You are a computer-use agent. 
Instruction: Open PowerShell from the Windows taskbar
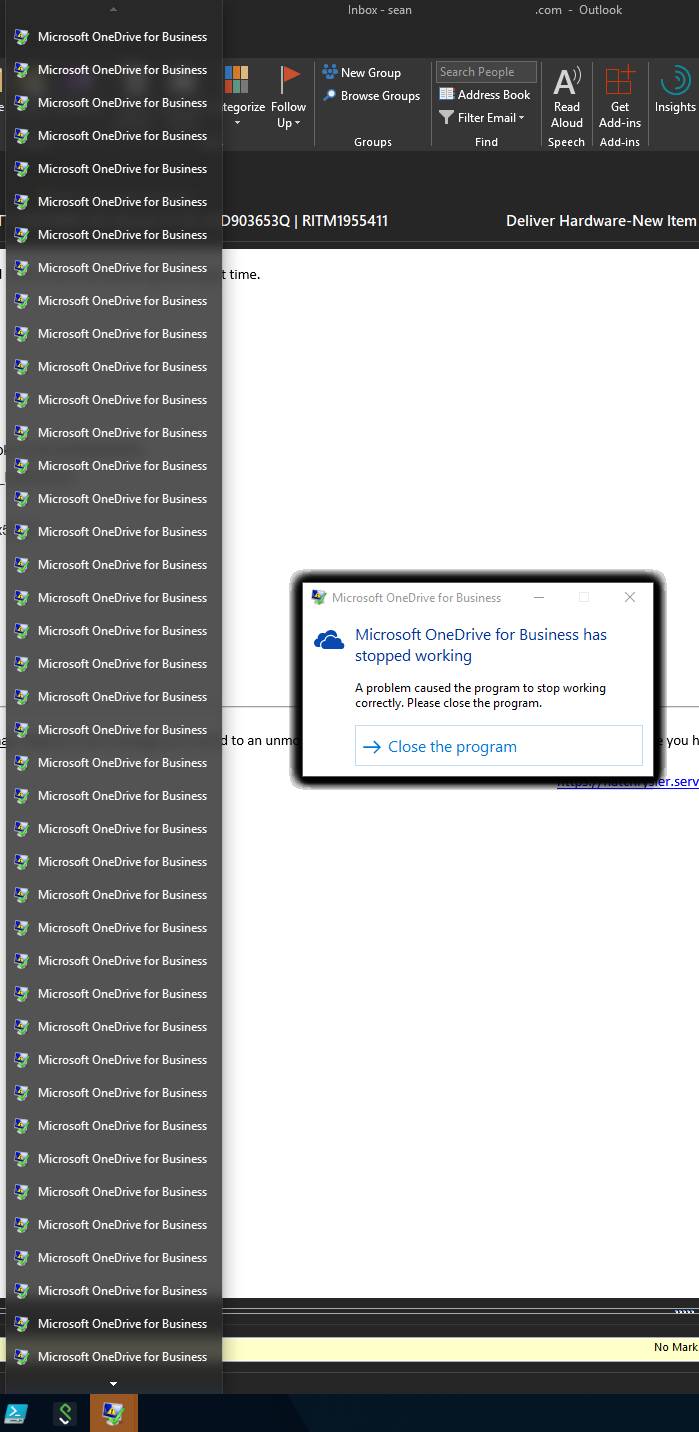pyautogui.click(x=16, y=1413)
